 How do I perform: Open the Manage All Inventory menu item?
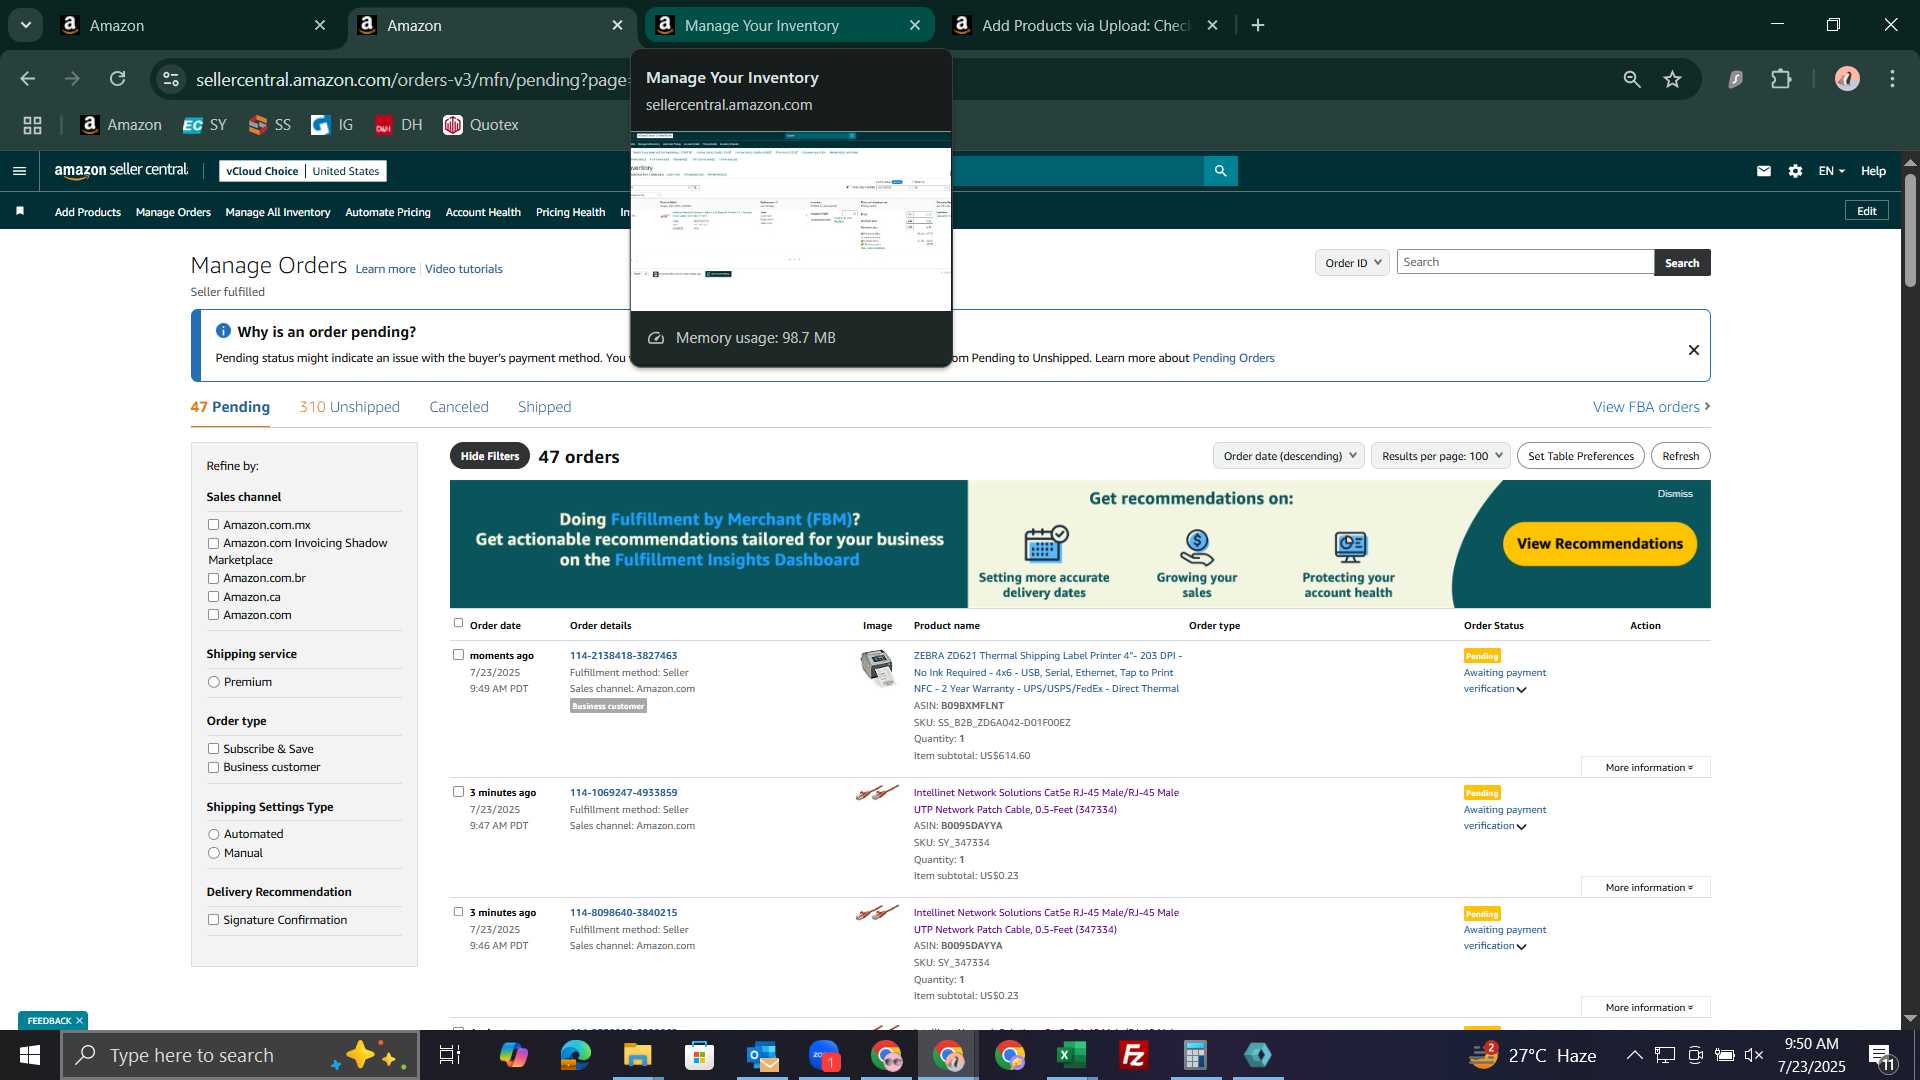tap(278, 212)
